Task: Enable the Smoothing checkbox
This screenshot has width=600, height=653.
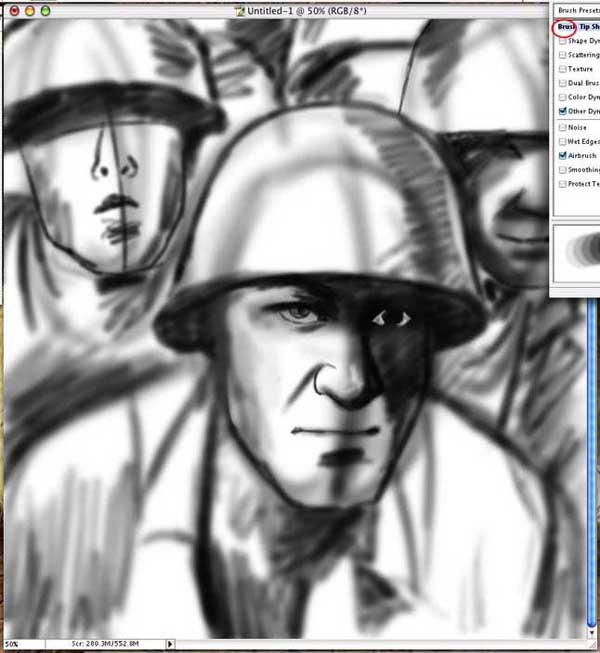Action: click(563, 170)
